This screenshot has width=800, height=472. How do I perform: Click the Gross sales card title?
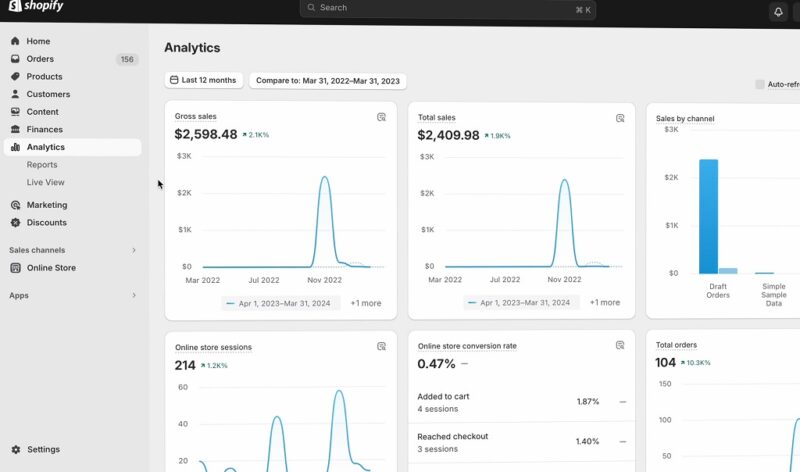tap(195, 117)
